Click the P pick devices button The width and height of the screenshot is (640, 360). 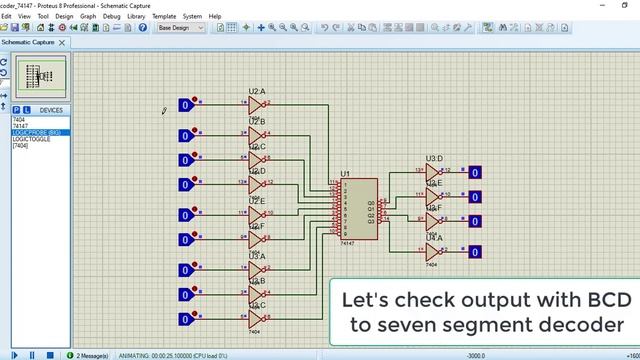pos(16,110)
